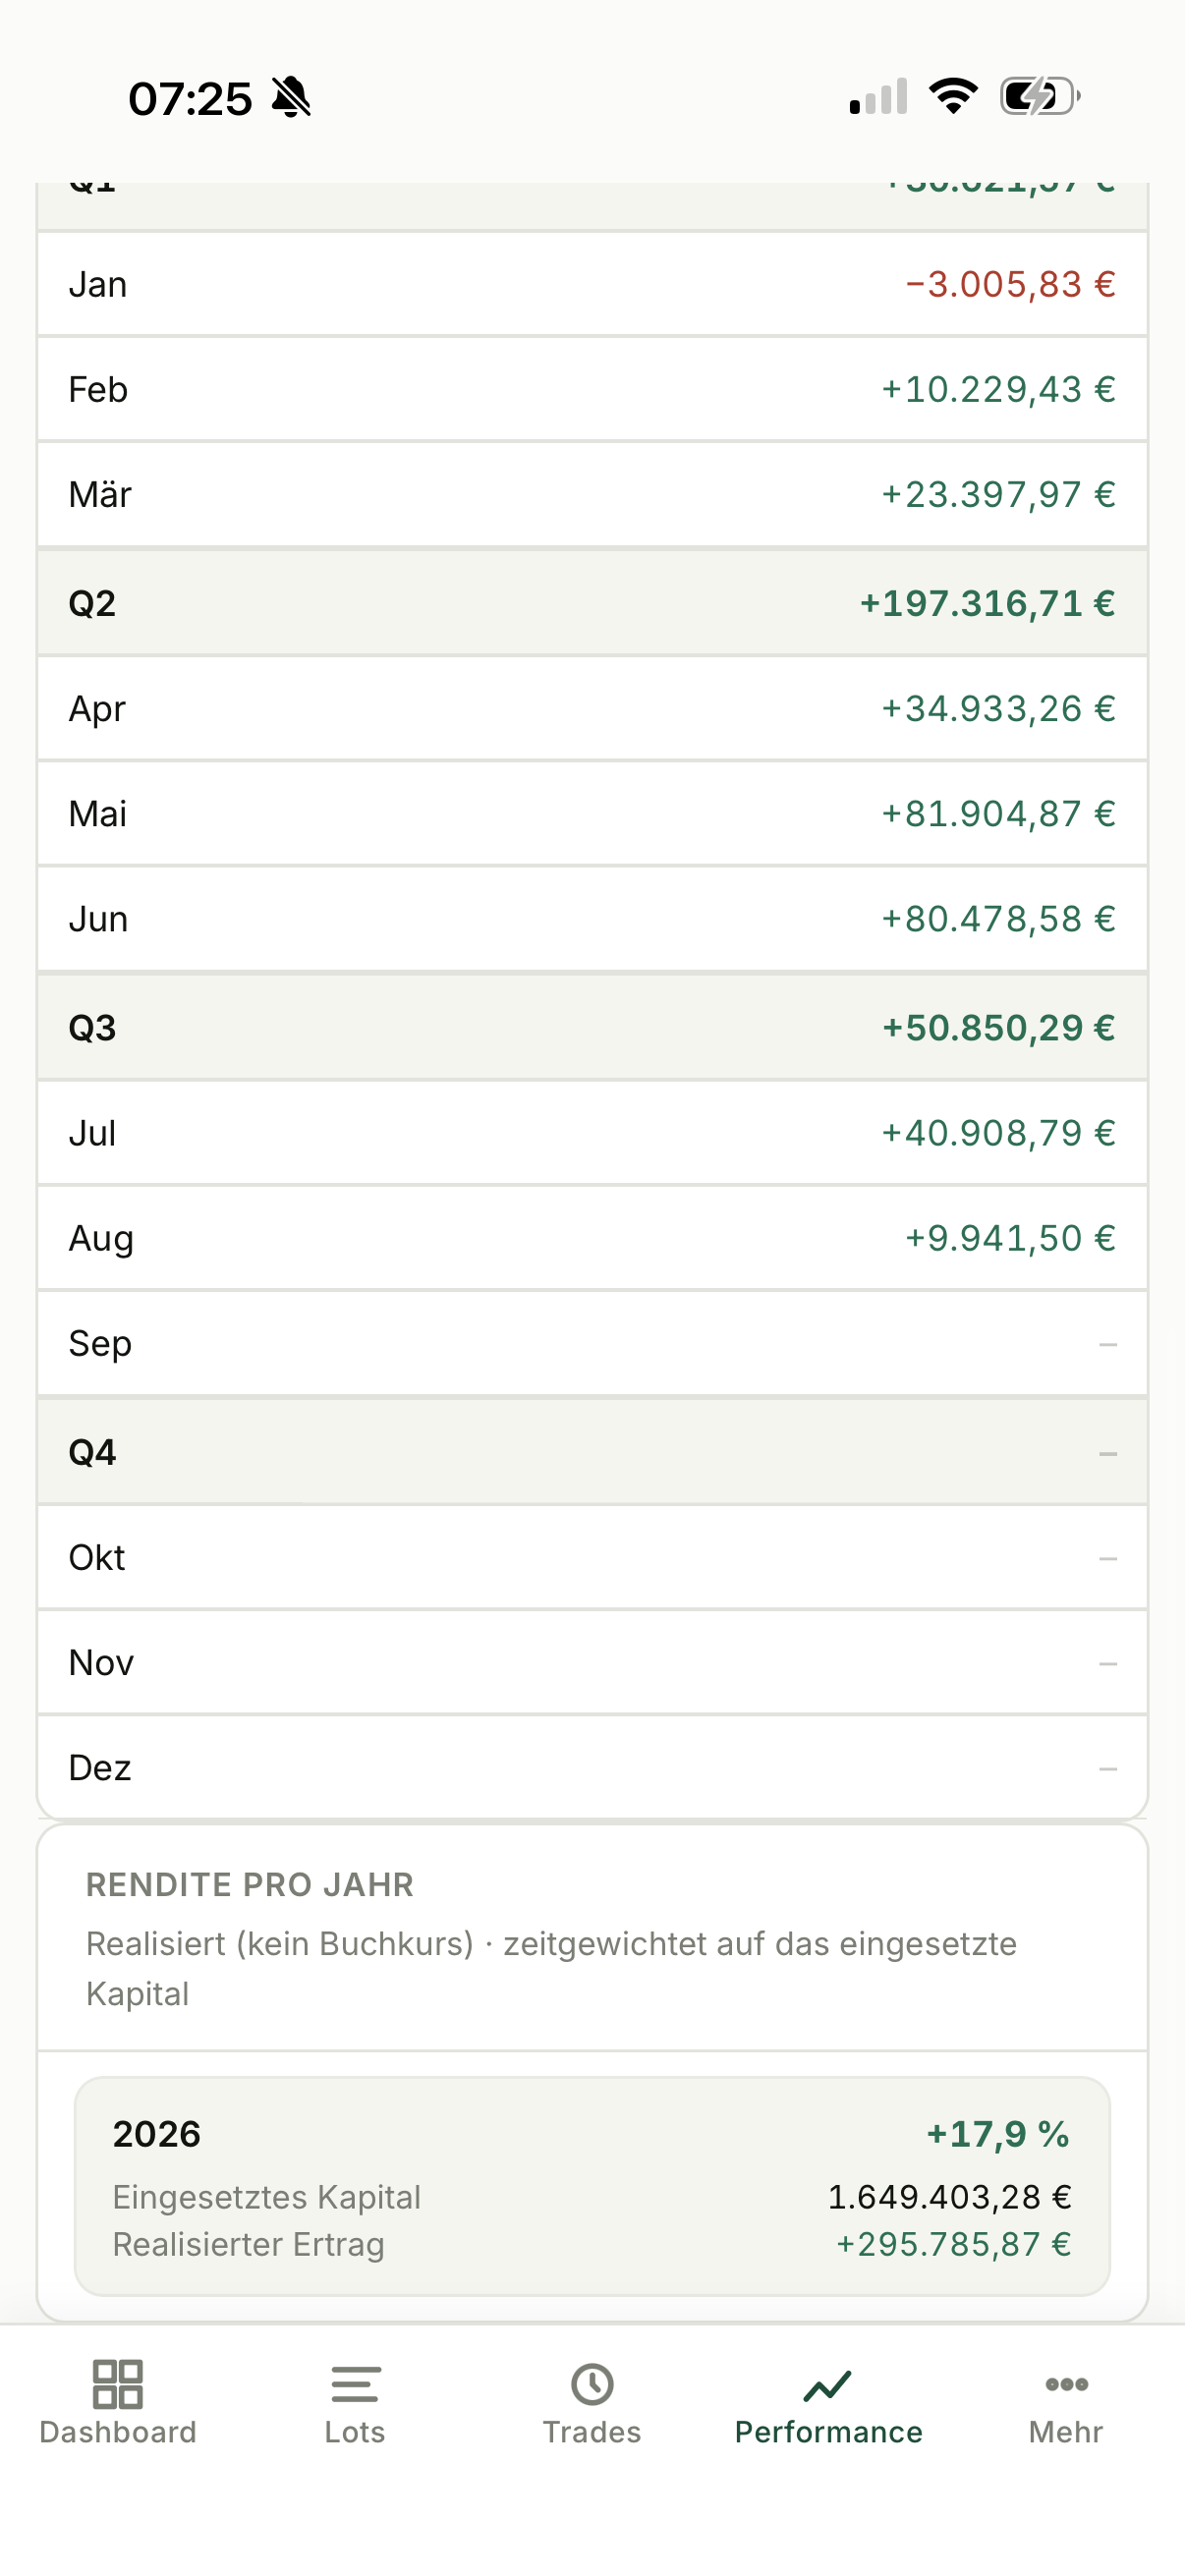Viewport: 1185px width, 2576px height.
Task: Select the Mai month row
Action: click(x=592, y=813)
